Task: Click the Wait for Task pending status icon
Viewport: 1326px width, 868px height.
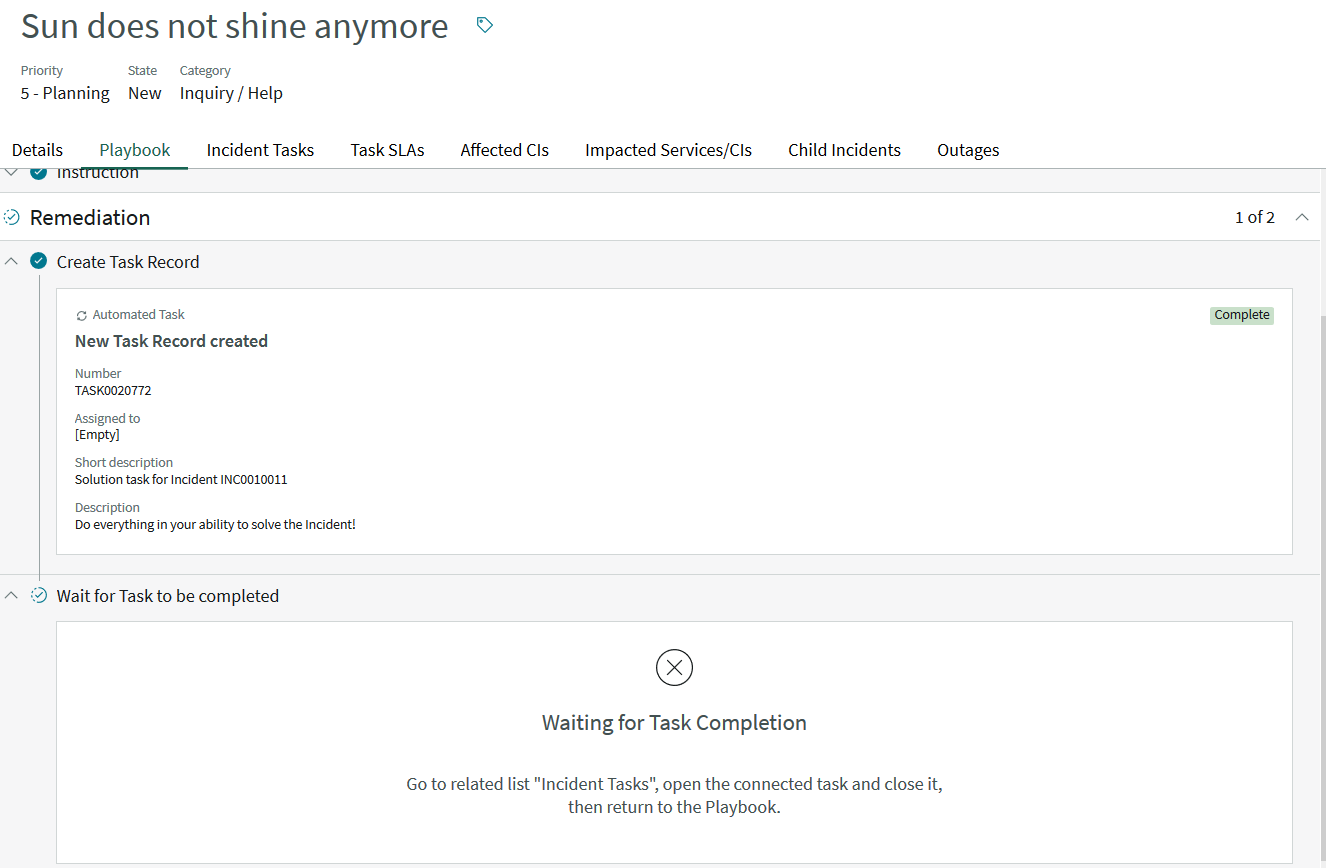Action: (39, 595)
